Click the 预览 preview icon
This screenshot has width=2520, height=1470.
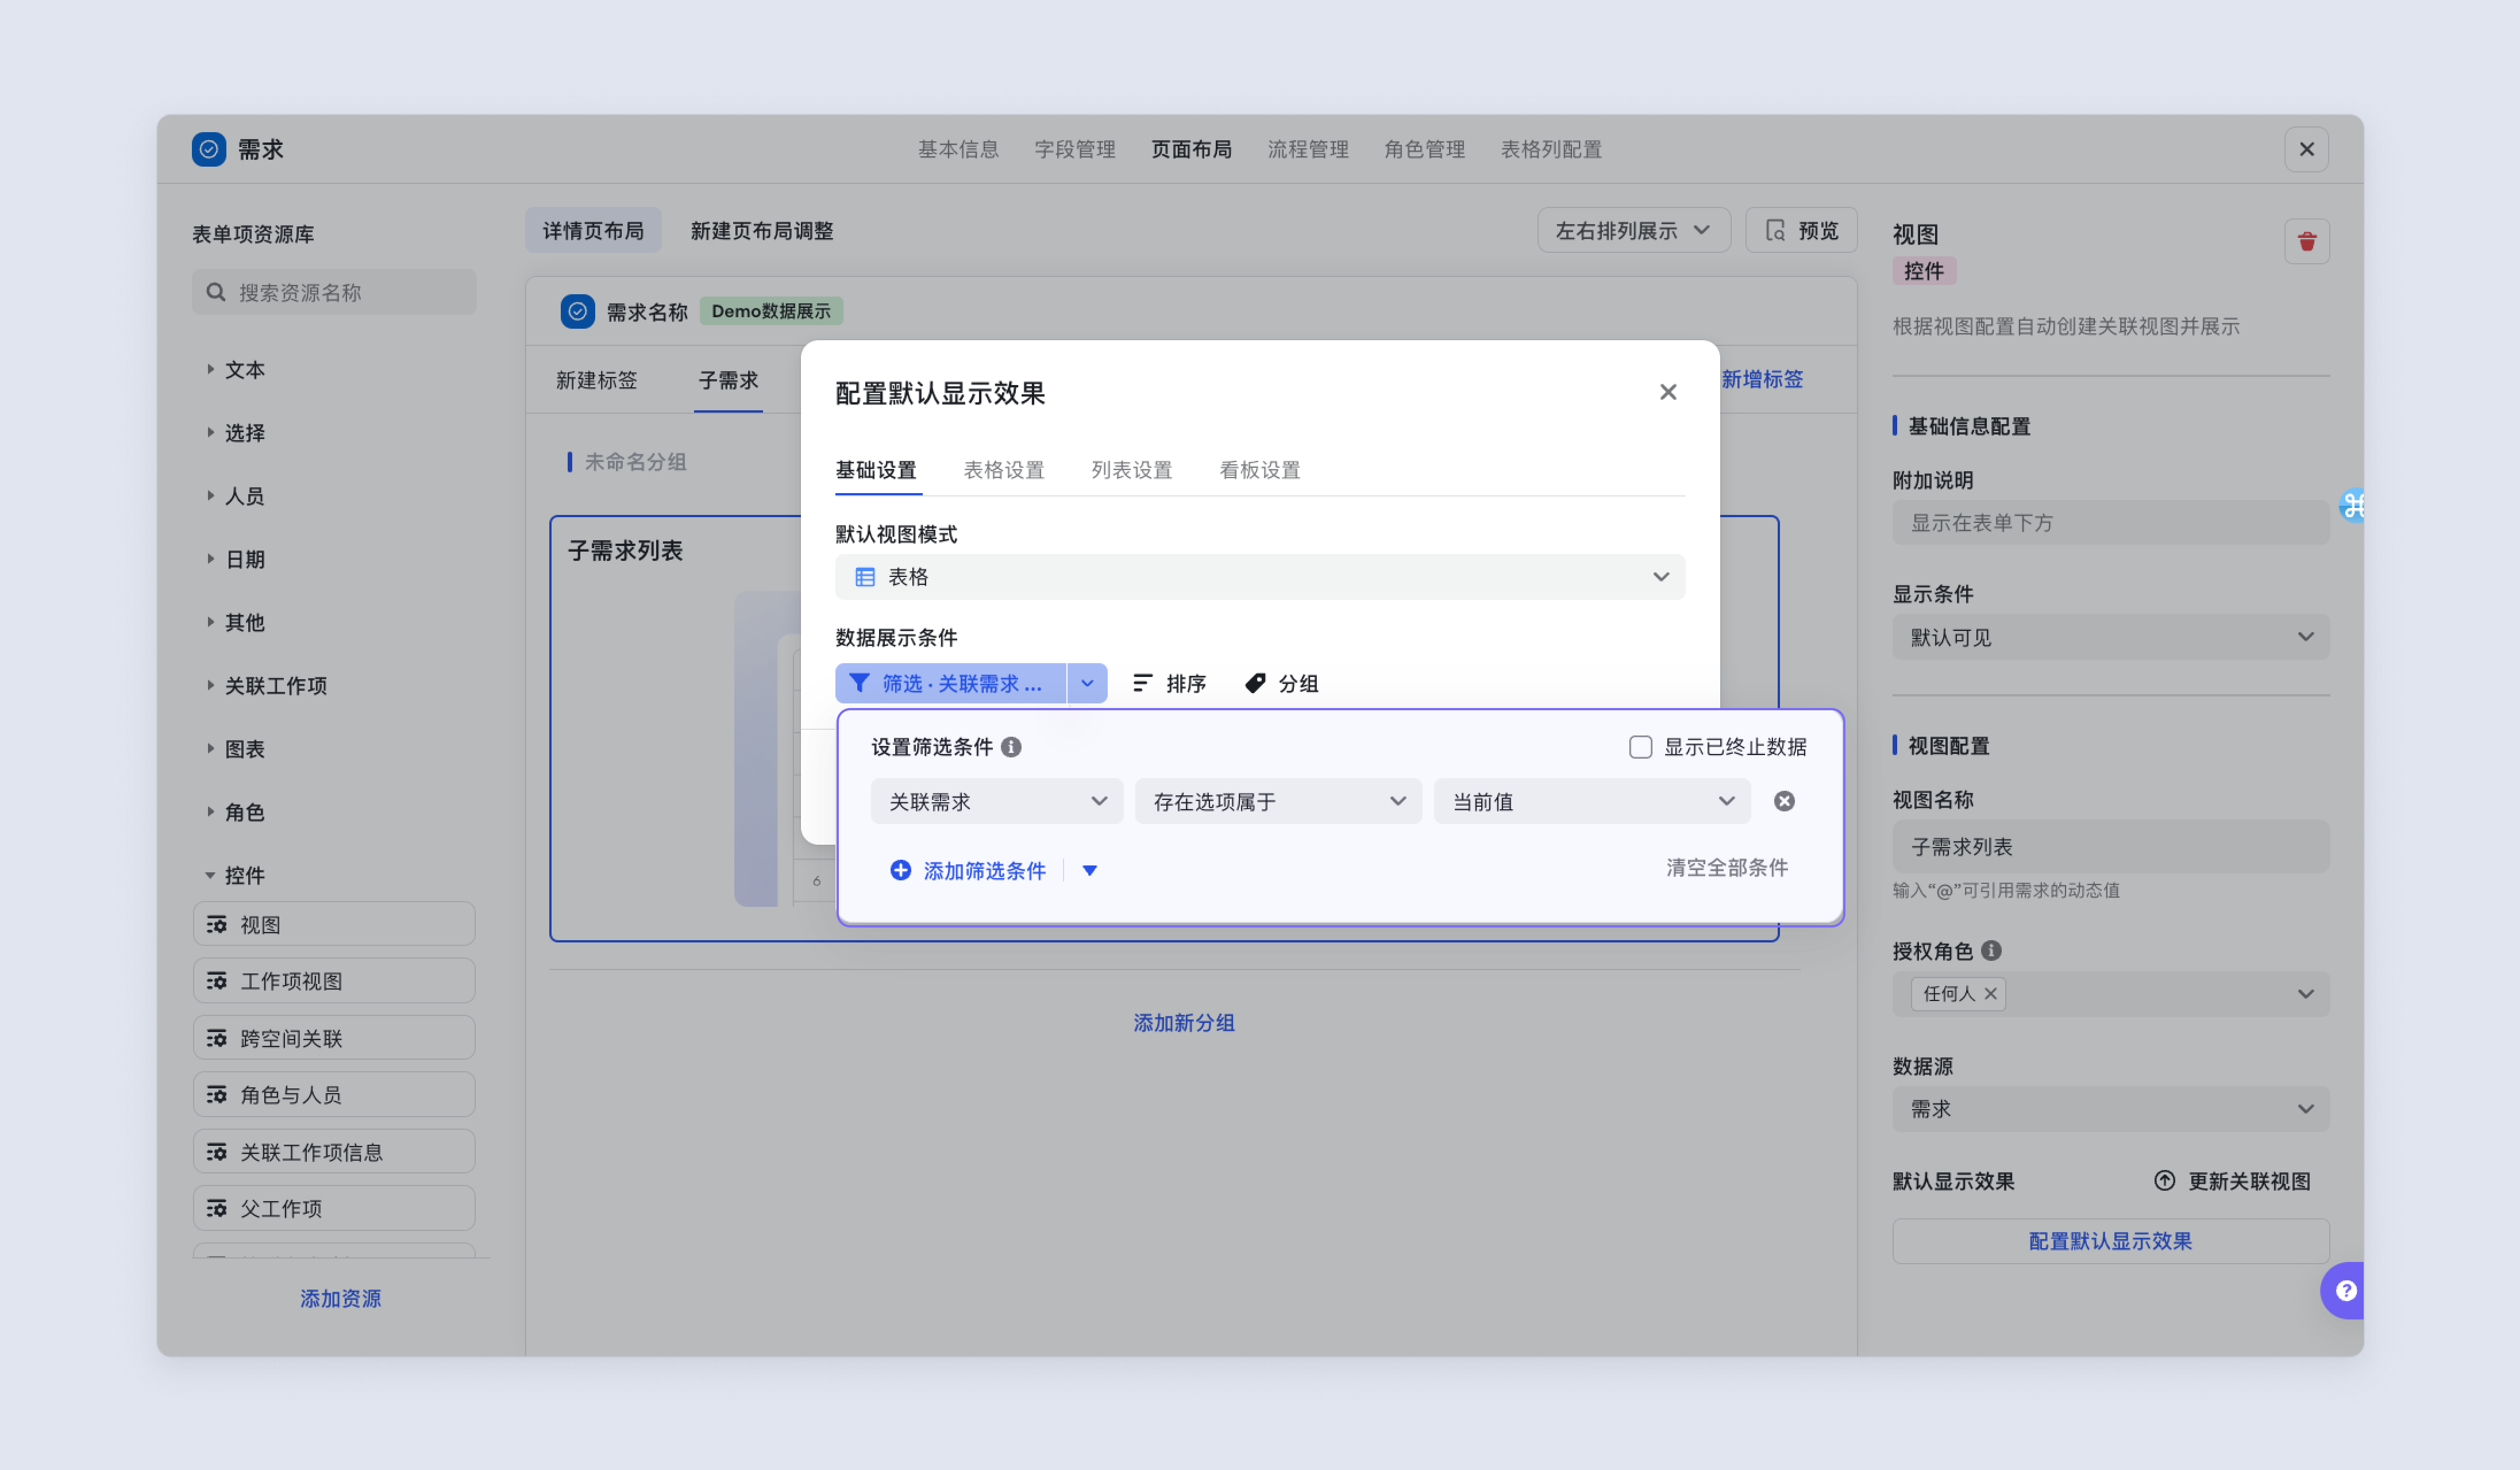tap(1775, 231)
